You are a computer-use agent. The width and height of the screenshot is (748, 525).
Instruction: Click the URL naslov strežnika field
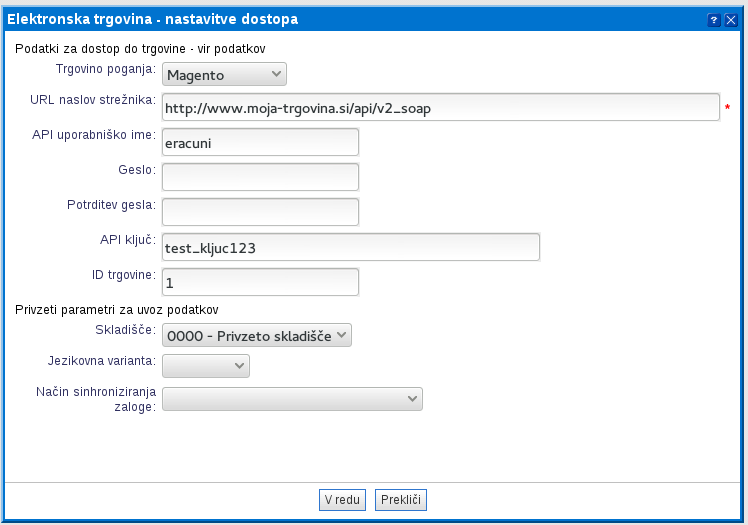pyautogui.click(x=440, y=107)
